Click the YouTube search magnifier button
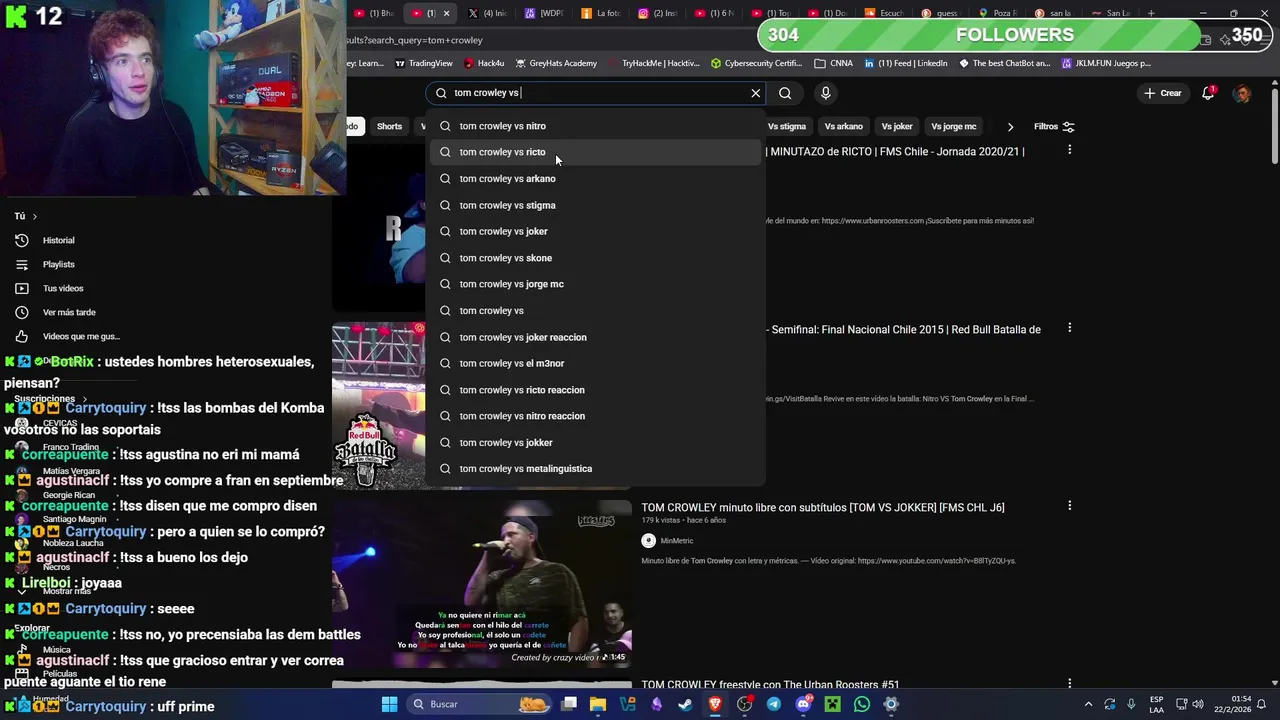The image size is (1280, 720). click(x=785, y=93)
